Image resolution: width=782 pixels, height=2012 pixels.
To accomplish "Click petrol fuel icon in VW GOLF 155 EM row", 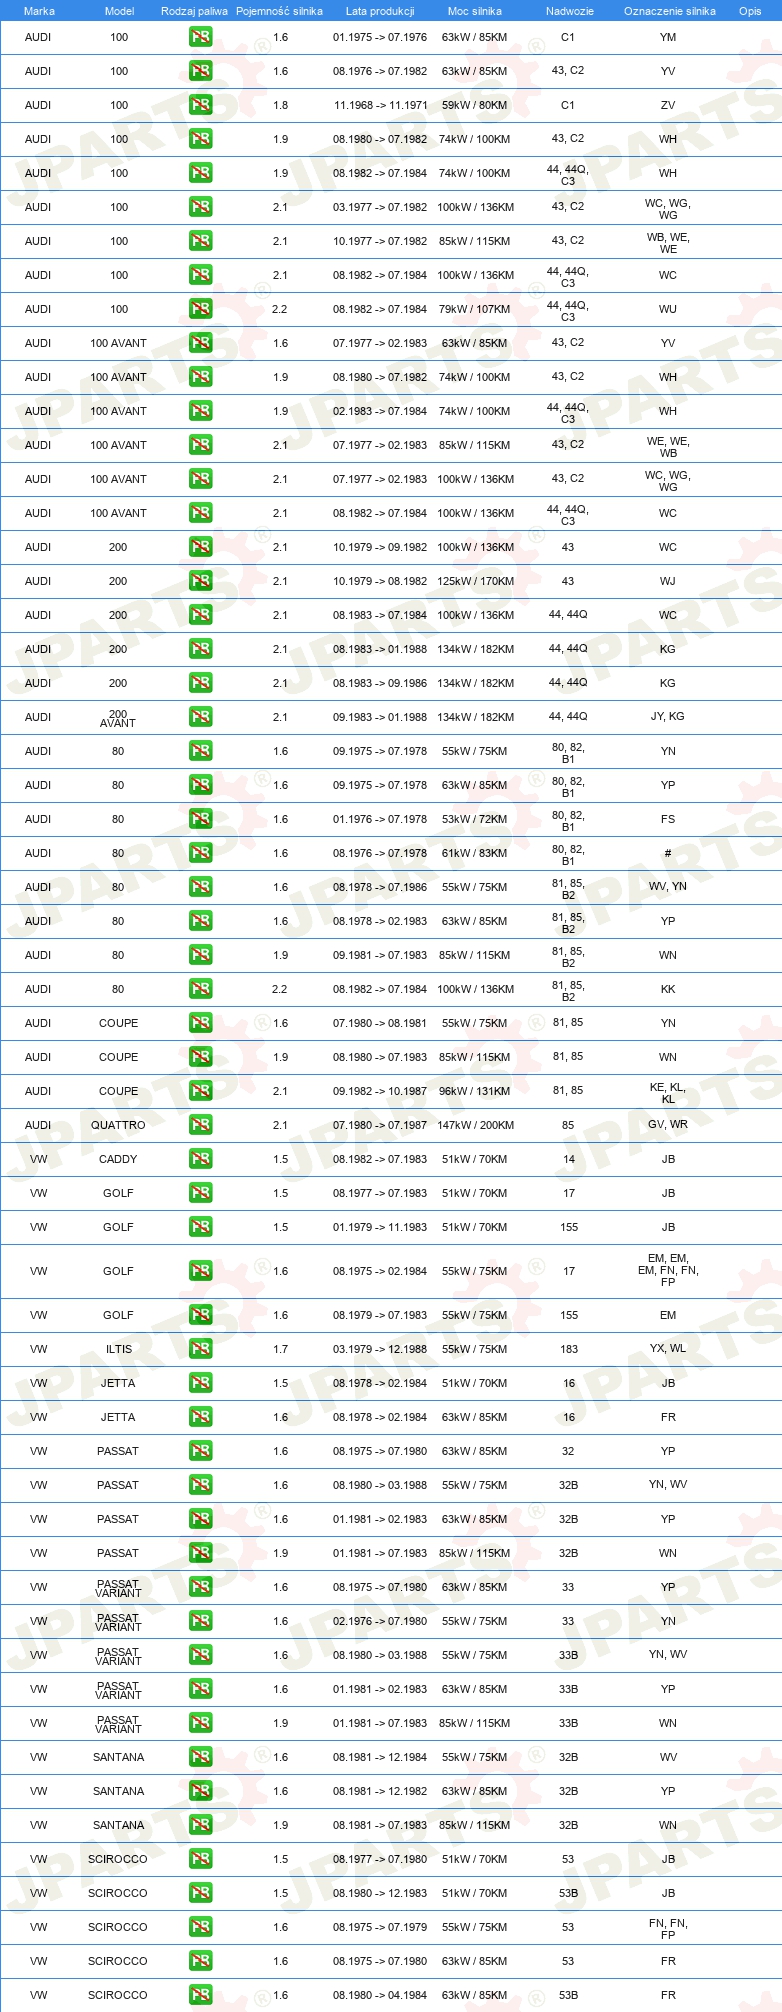I will 200,1315.
